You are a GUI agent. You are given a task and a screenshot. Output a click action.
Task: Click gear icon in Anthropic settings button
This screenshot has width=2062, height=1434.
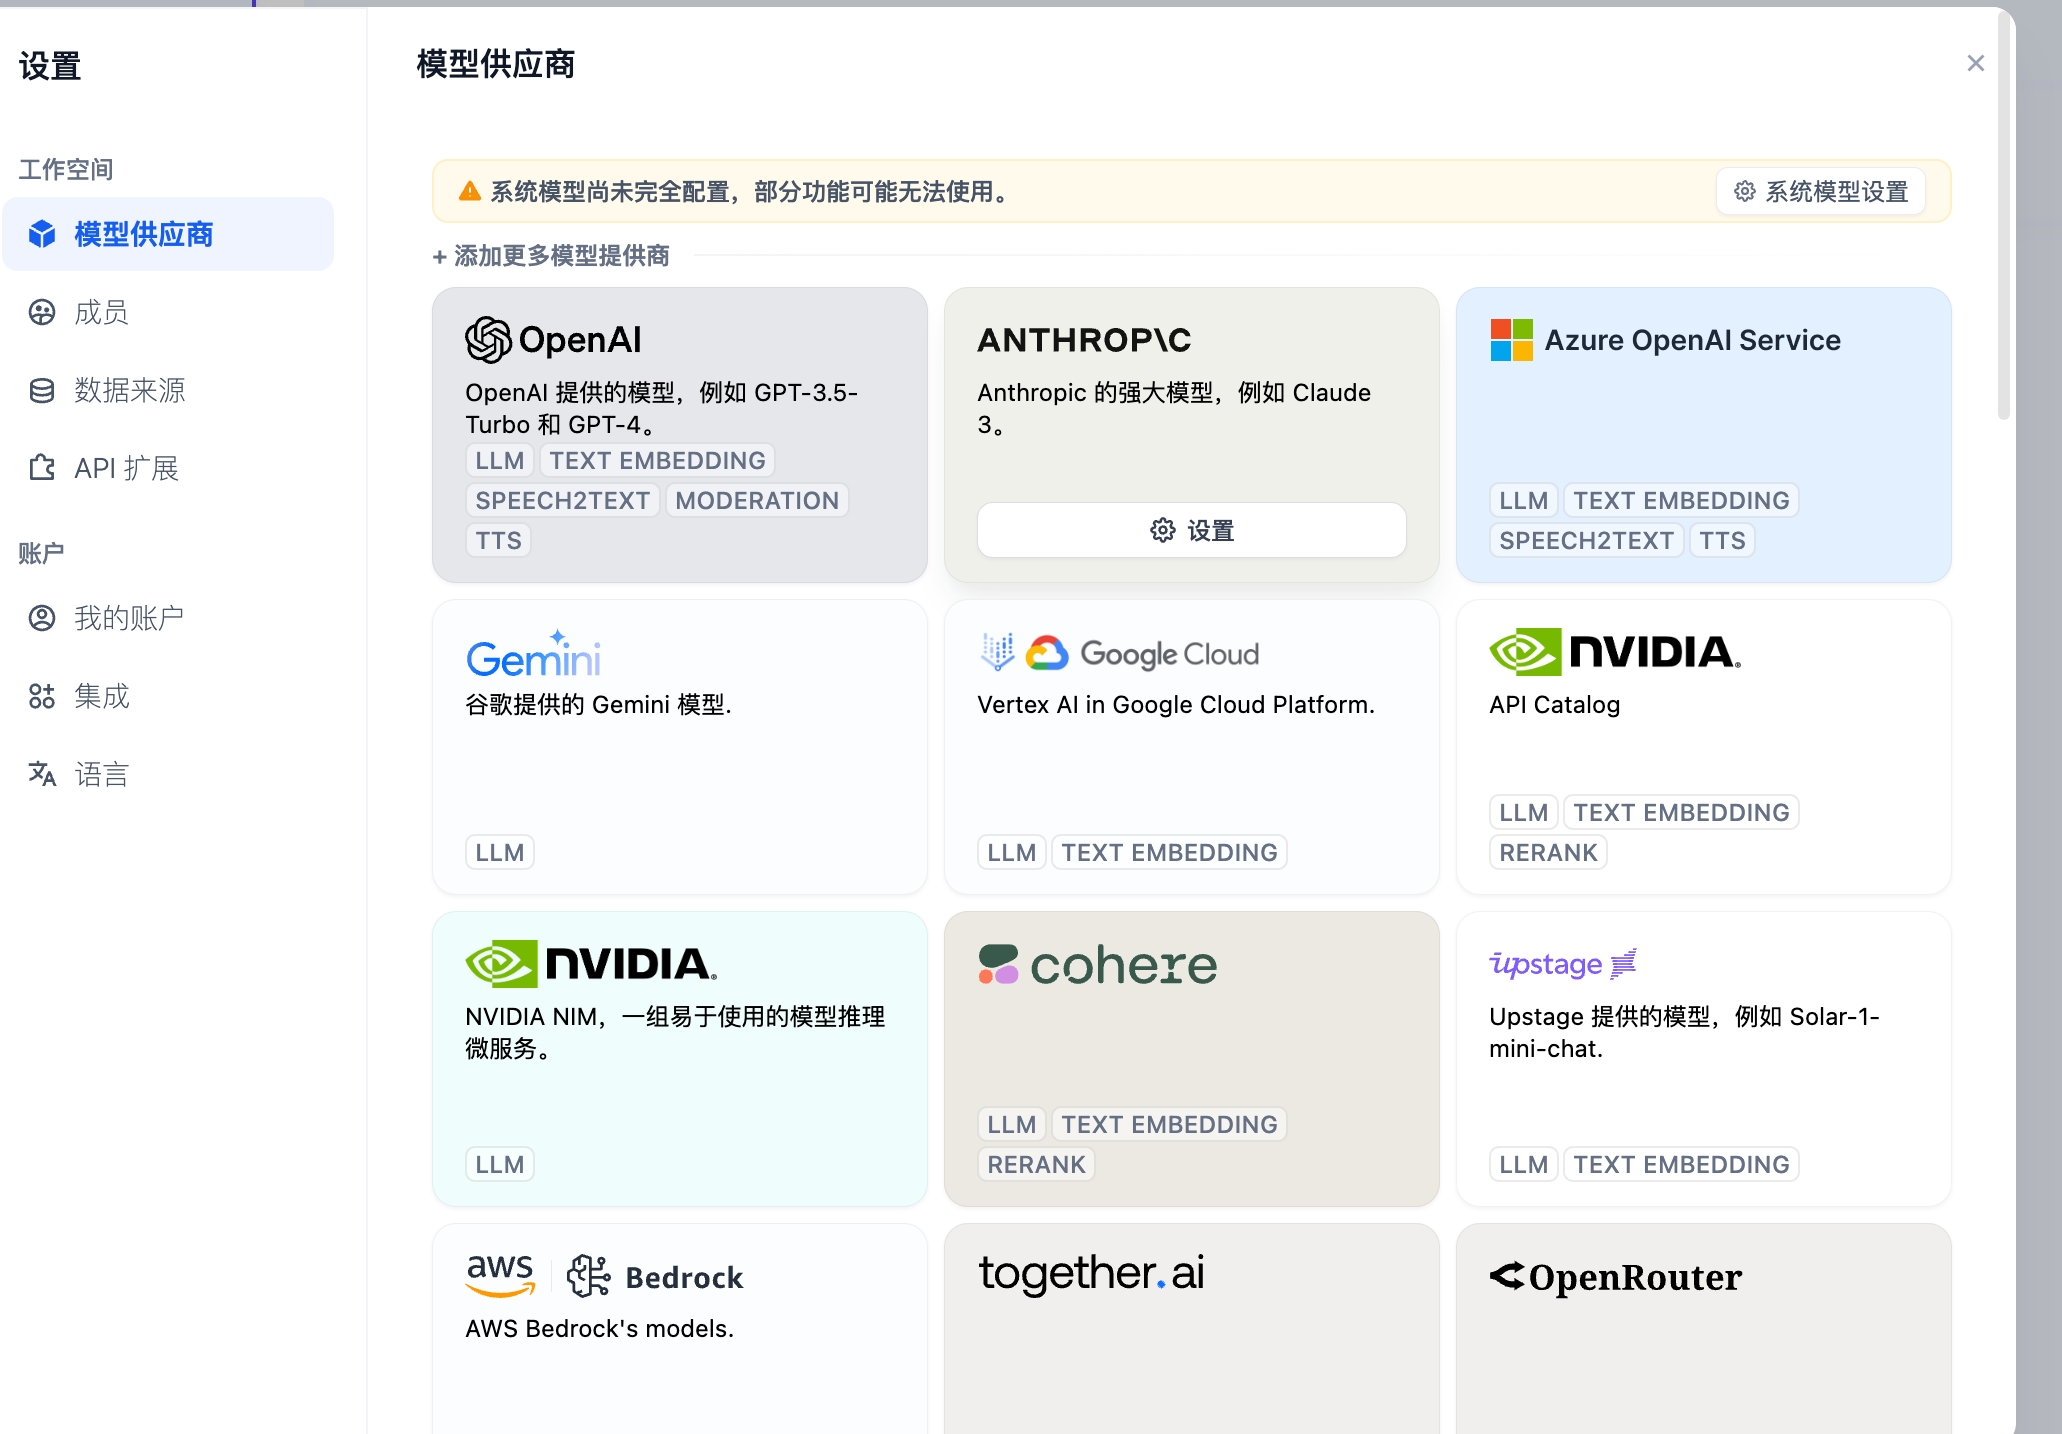tap(1162, 530)
